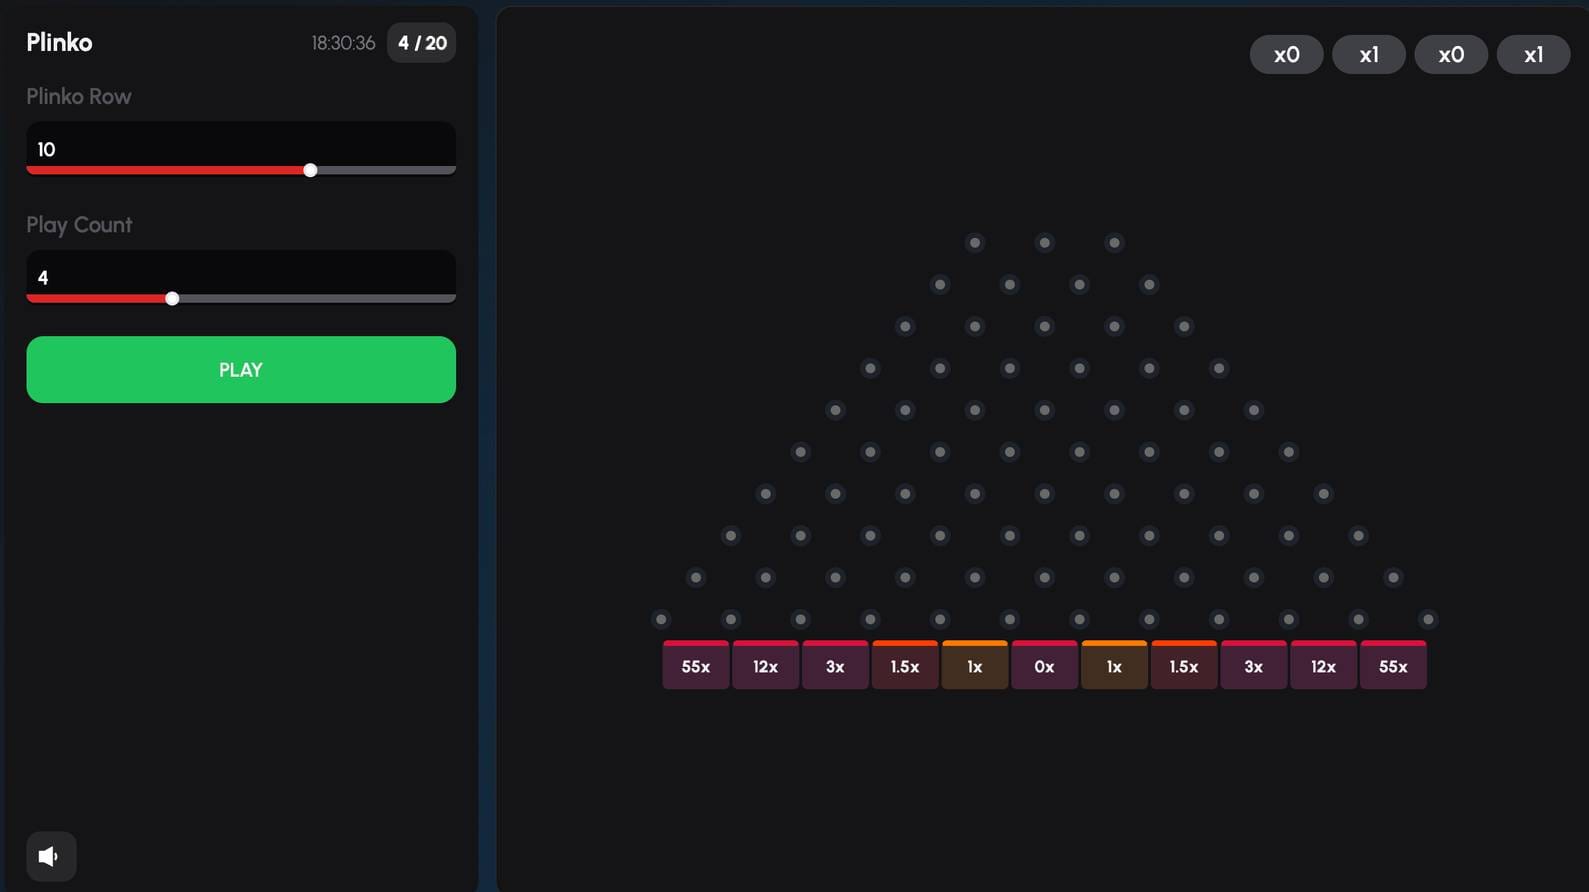Mute the game sound with speaker icon

(x=50, y=856)
